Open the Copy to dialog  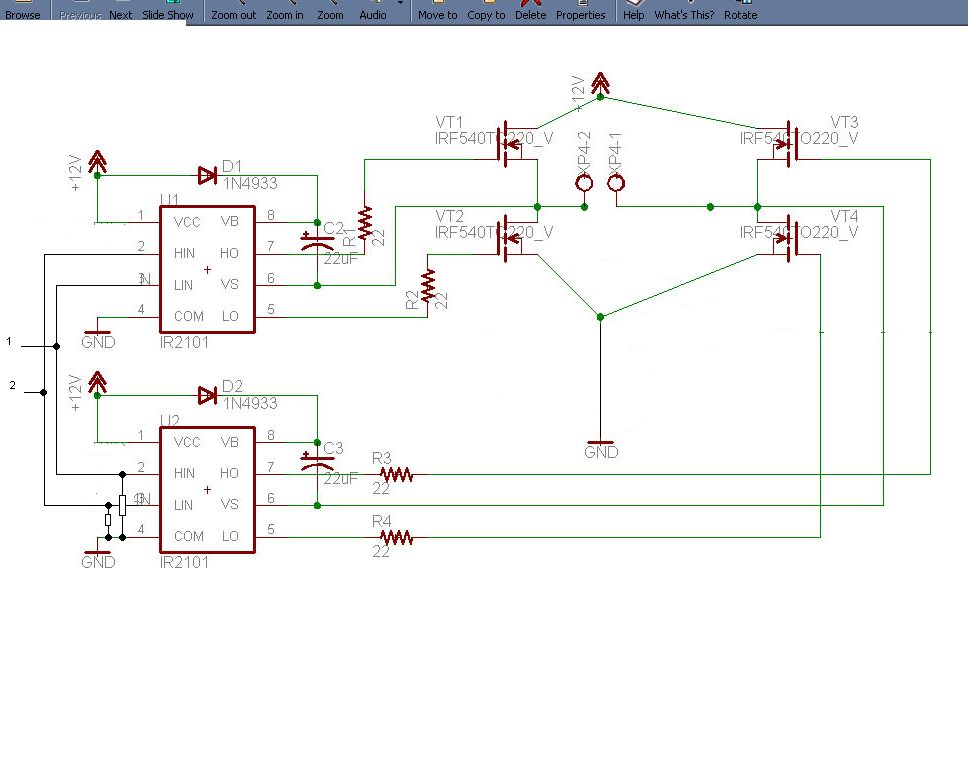point(486,11)
